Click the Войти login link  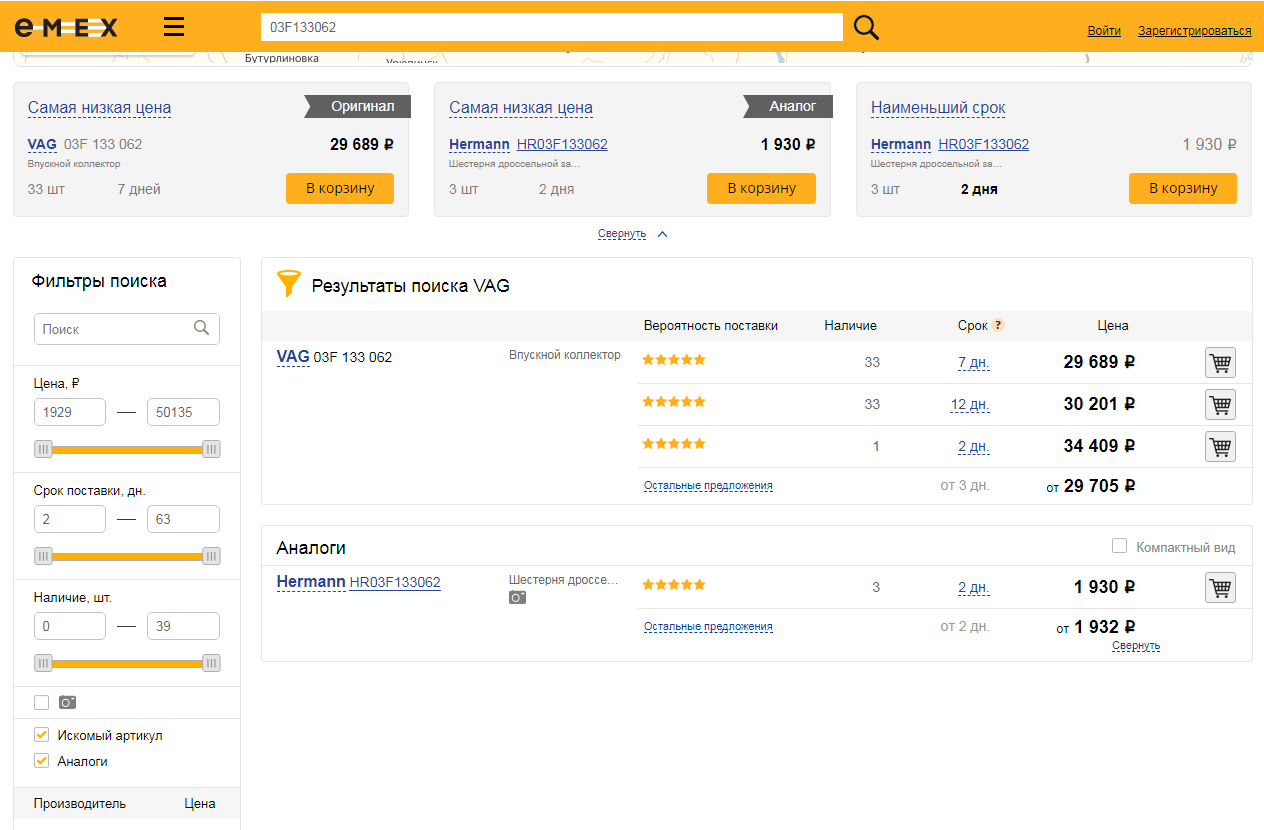coord(1104,31)
